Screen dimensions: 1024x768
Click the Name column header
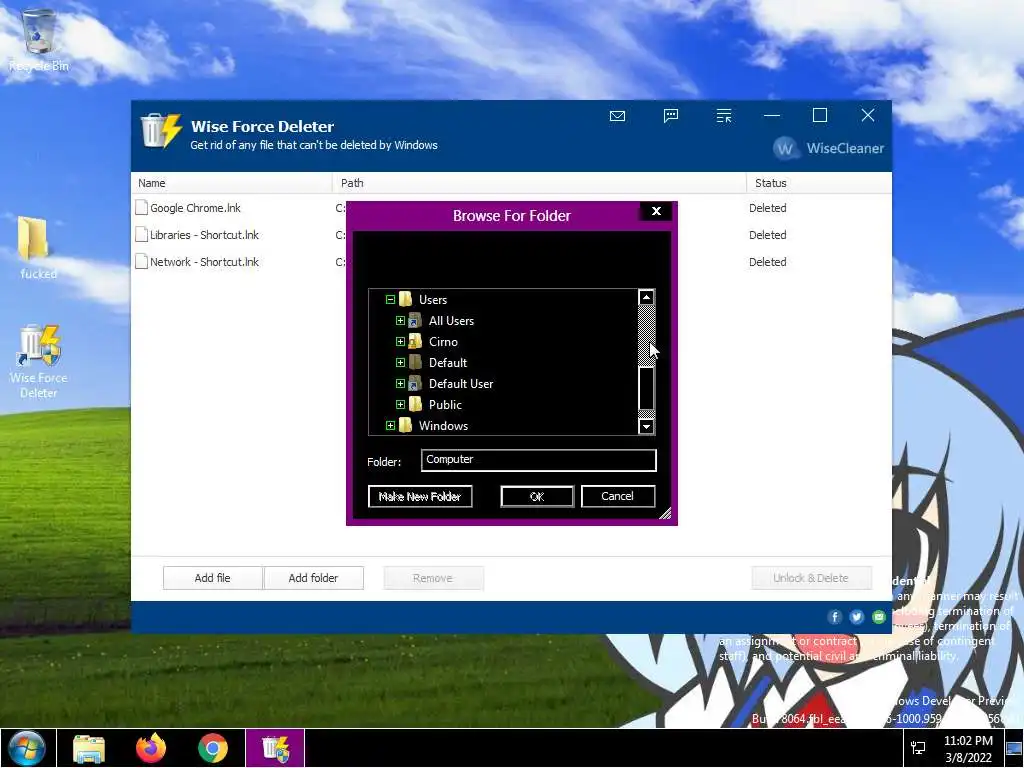(x=232, y=183)
